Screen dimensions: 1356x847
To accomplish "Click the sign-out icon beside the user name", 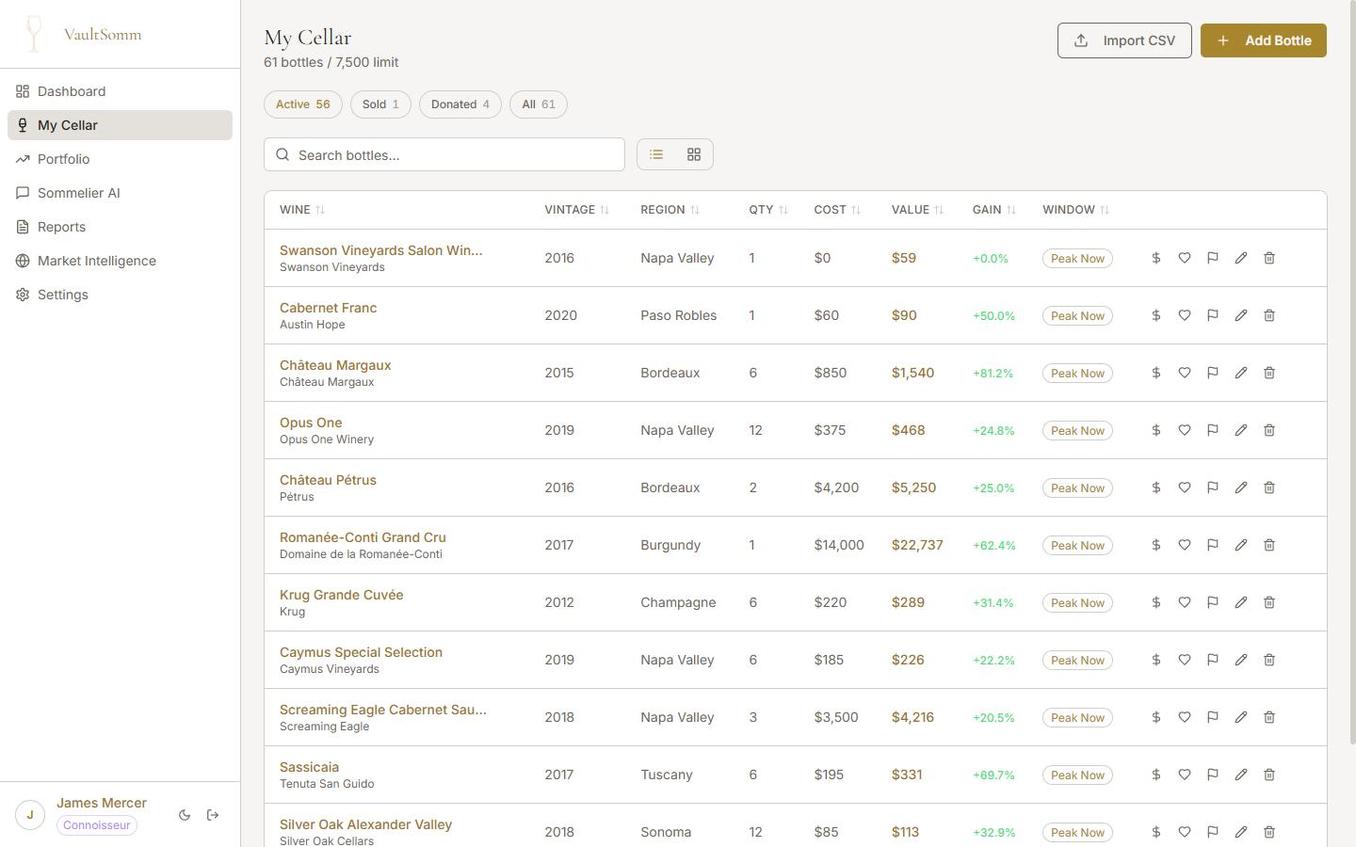I will click(213, 816).
